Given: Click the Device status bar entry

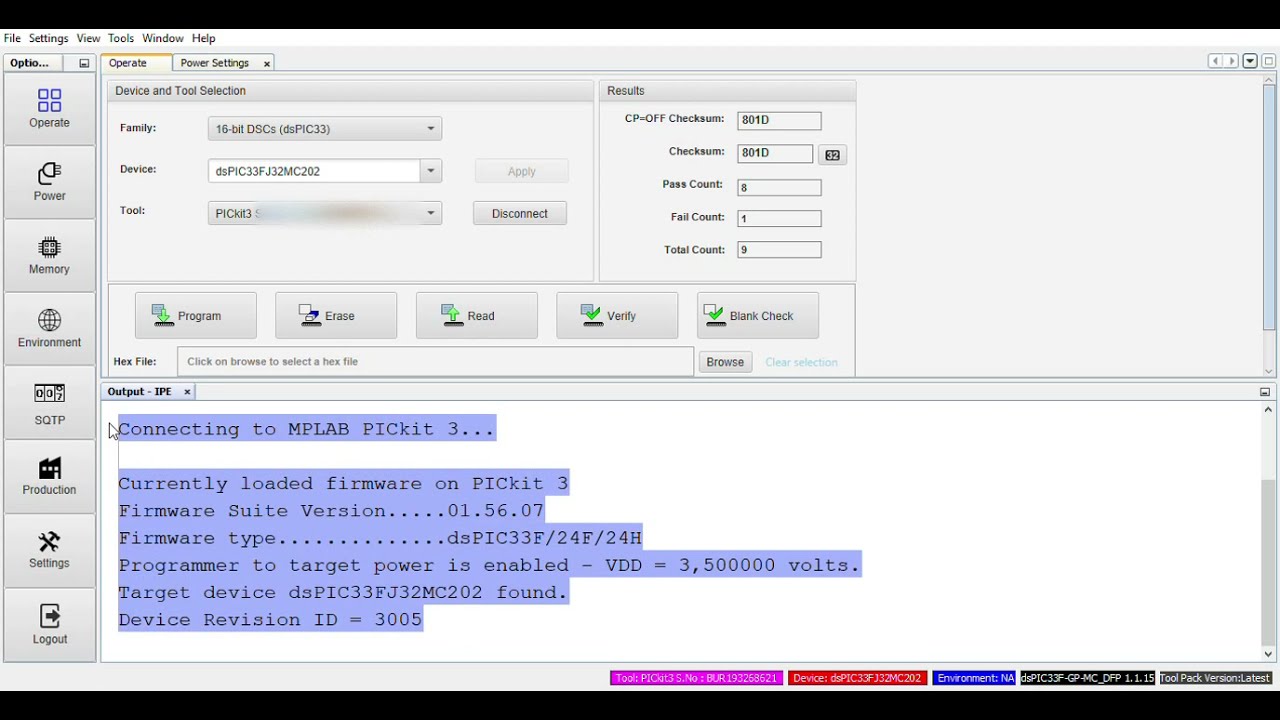Looking at the screenshot, I should point(857,678).
